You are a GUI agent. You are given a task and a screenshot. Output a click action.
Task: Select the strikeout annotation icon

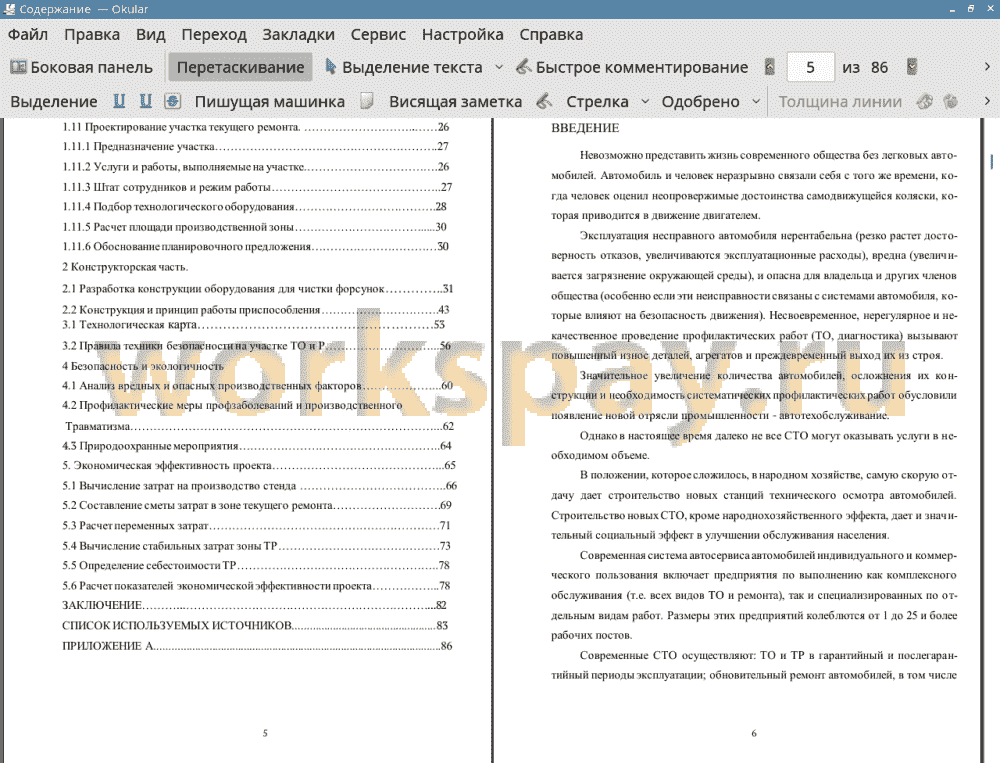172,101
